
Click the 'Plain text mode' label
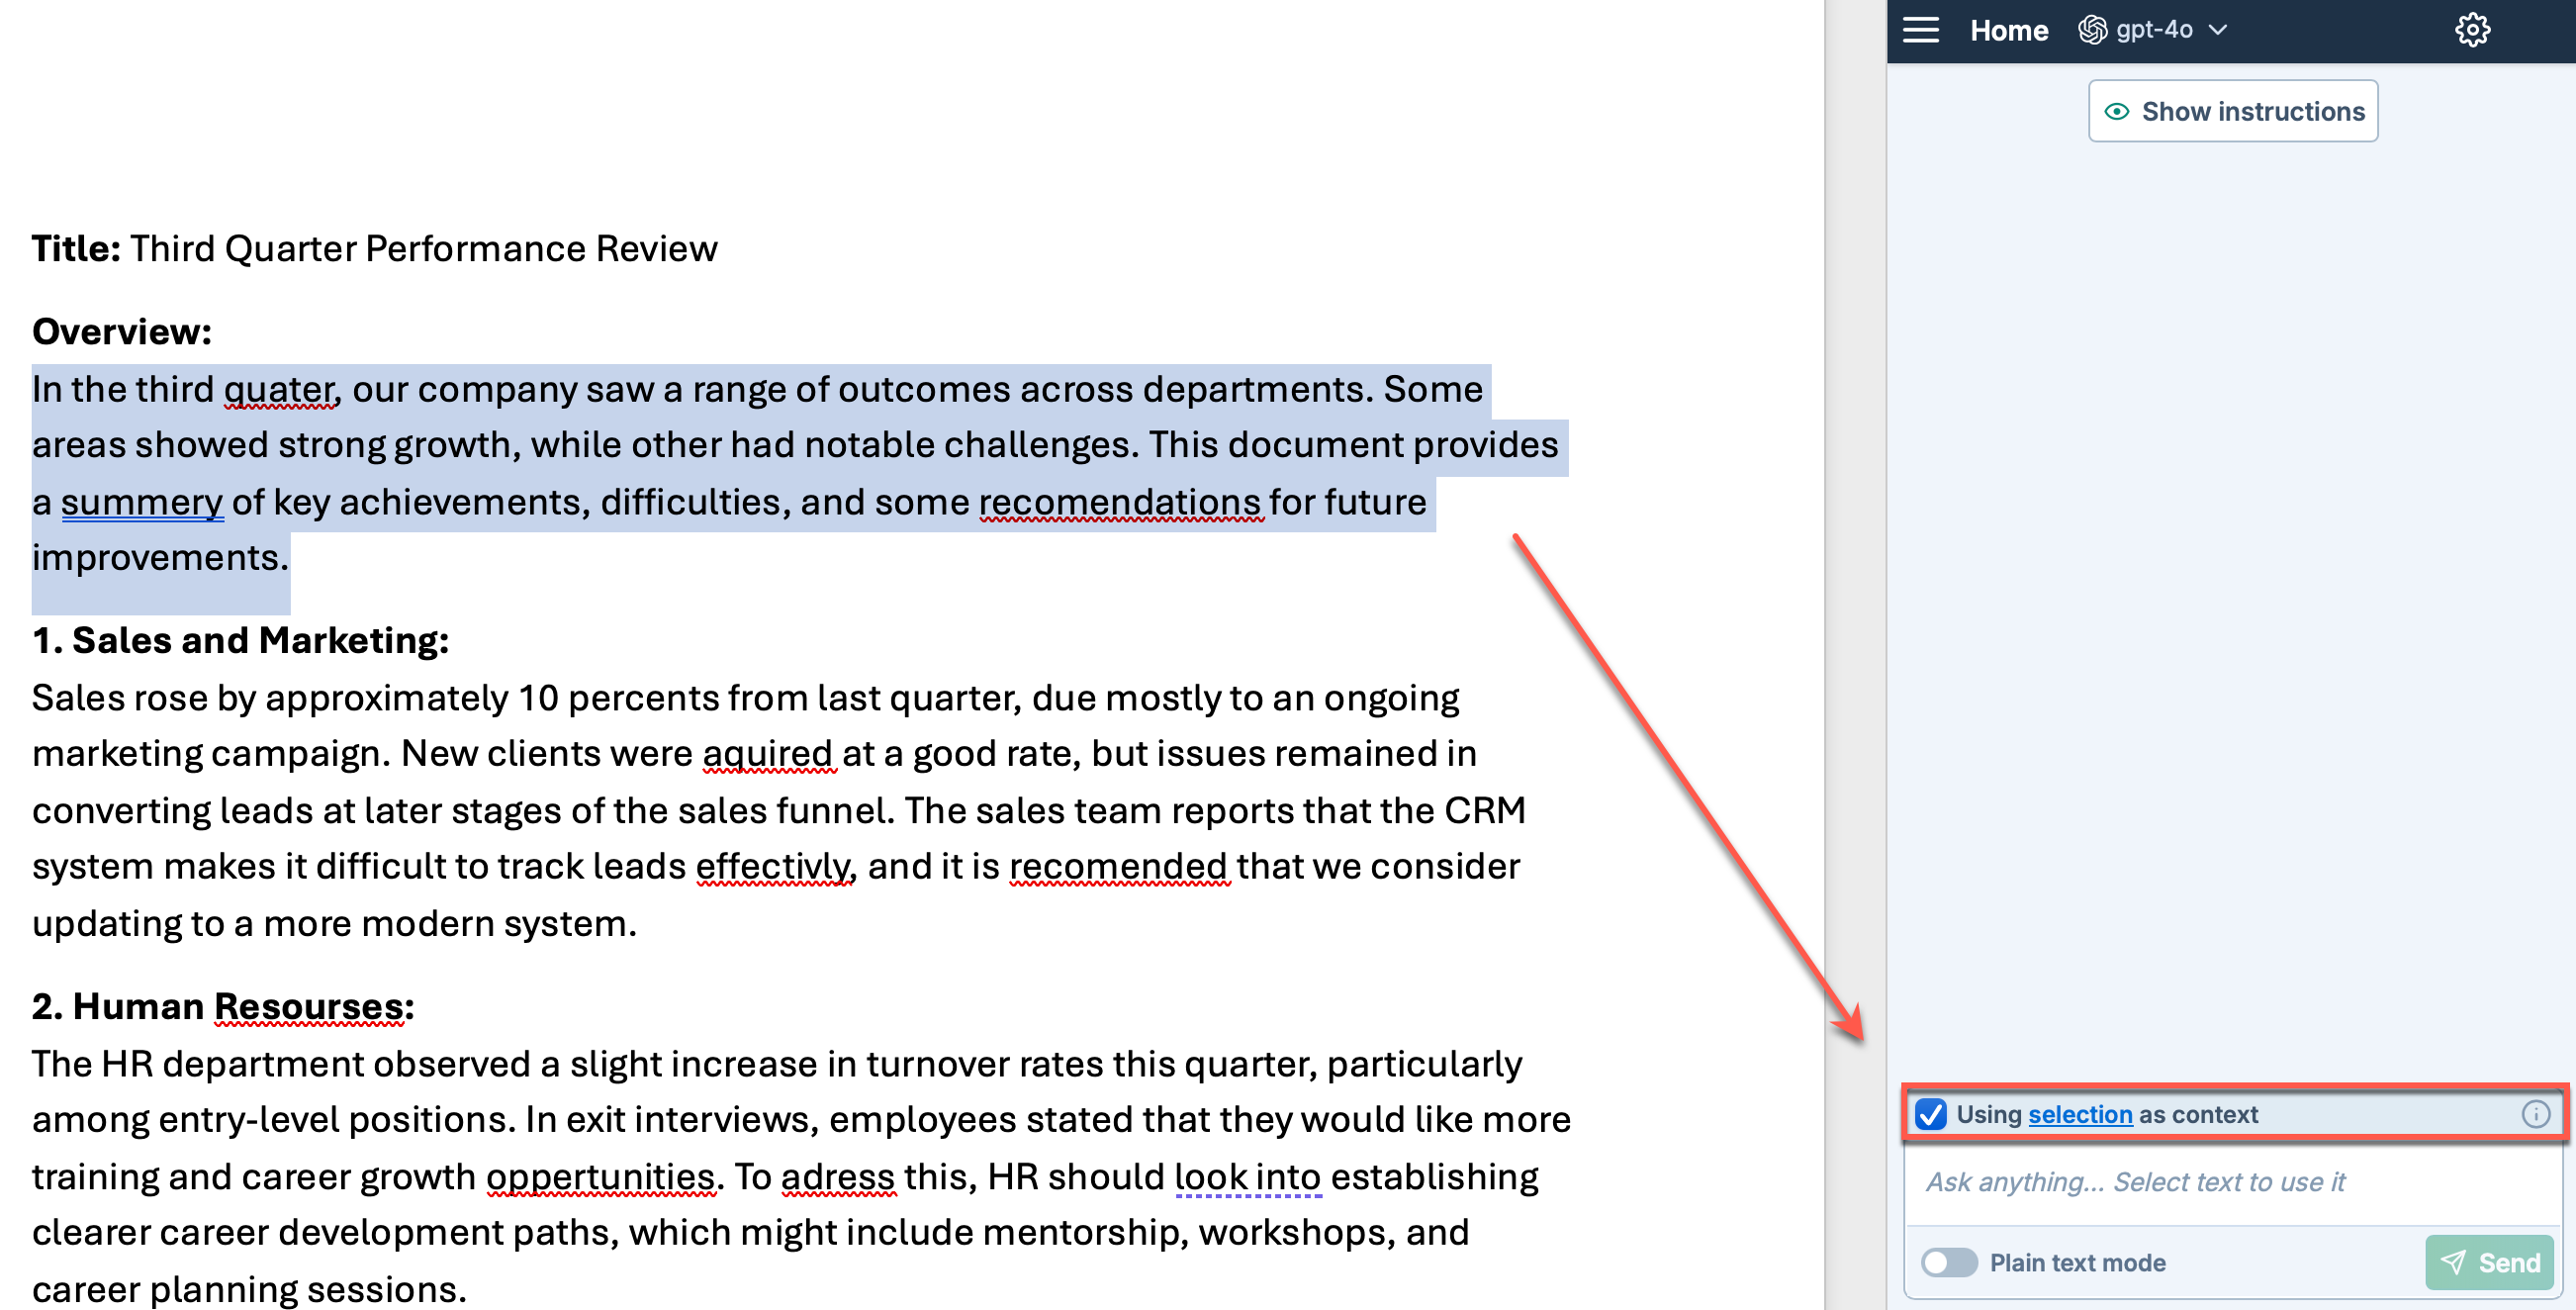(2077, 1263)
